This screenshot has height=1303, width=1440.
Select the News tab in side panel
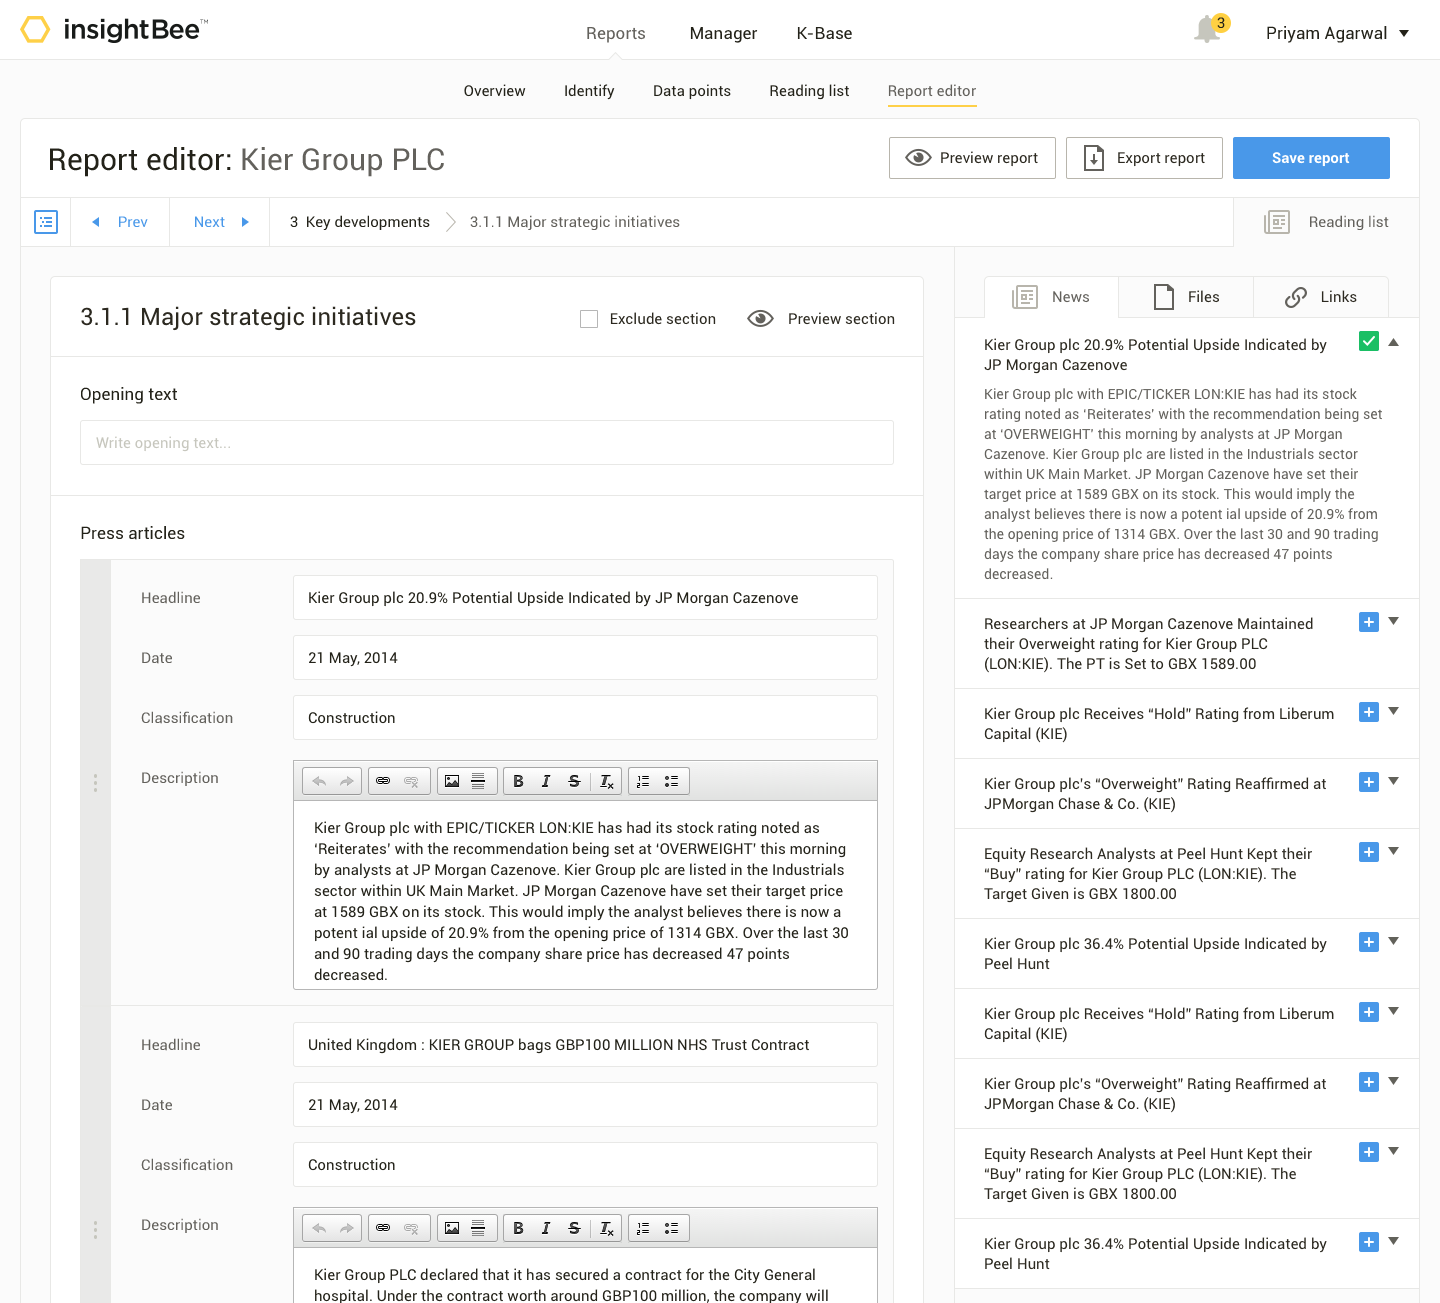coord(1051,297)
